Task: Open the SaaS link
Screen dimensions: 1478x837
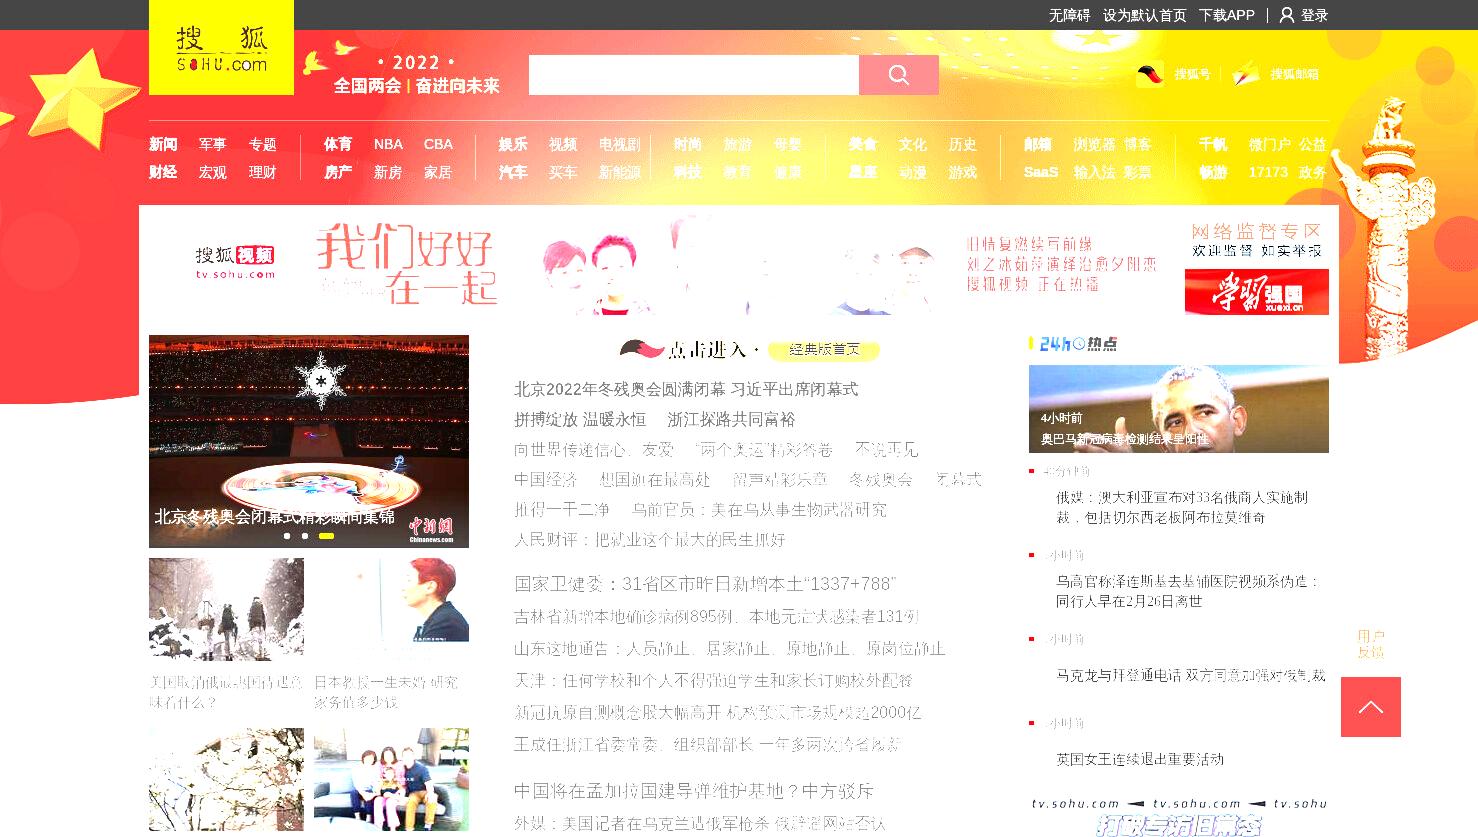Action: click(1041, 172)
